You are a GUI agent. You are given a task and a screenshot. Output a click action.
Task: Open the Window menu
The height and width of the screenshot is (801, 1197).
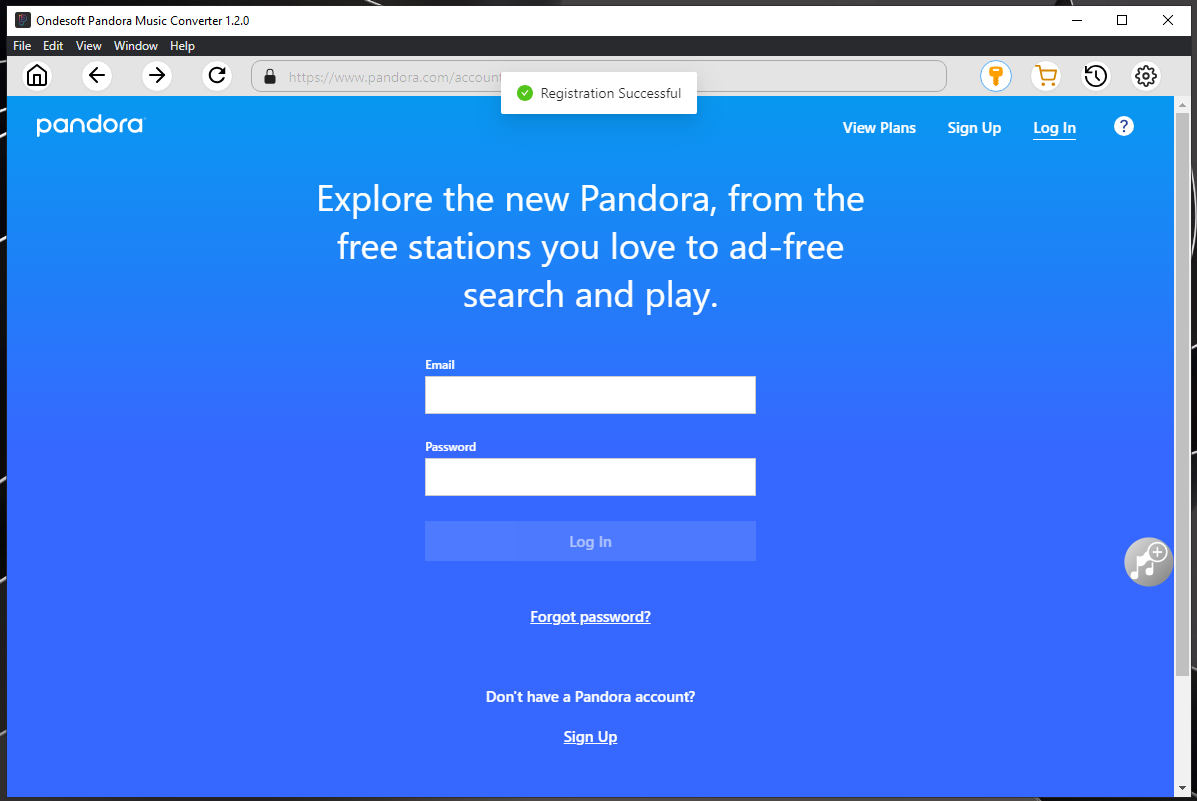[x=136, y=46]
